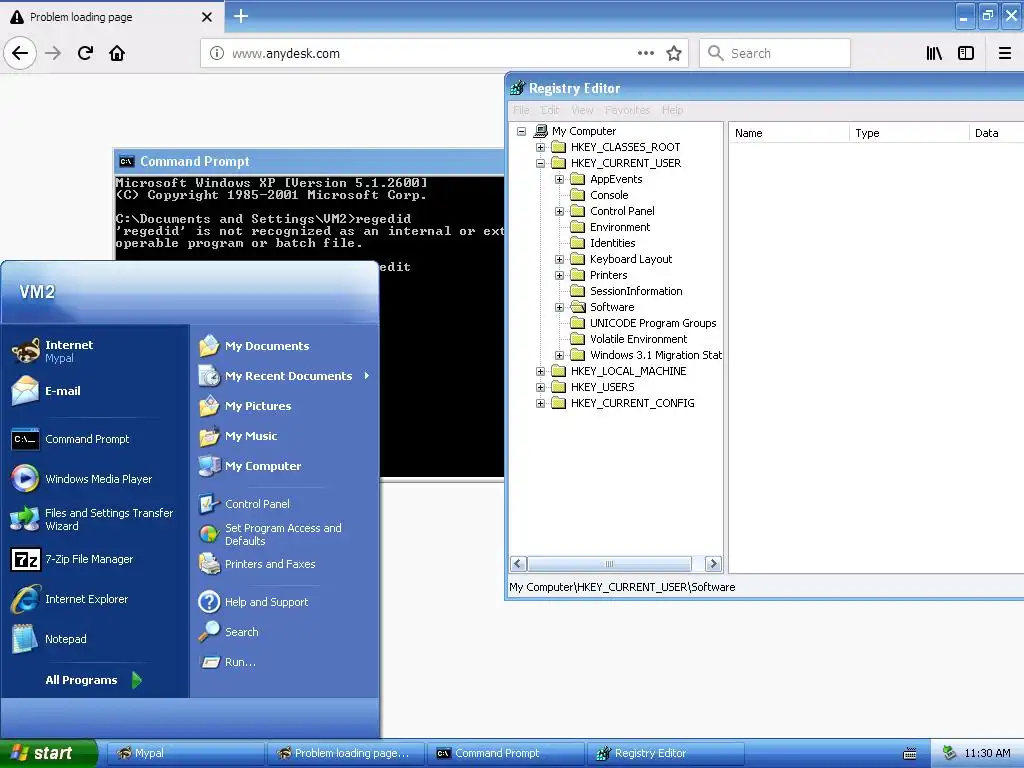Select SessionInformation registry key
This screenshot has width=1024, height=768.
point(636,291)
